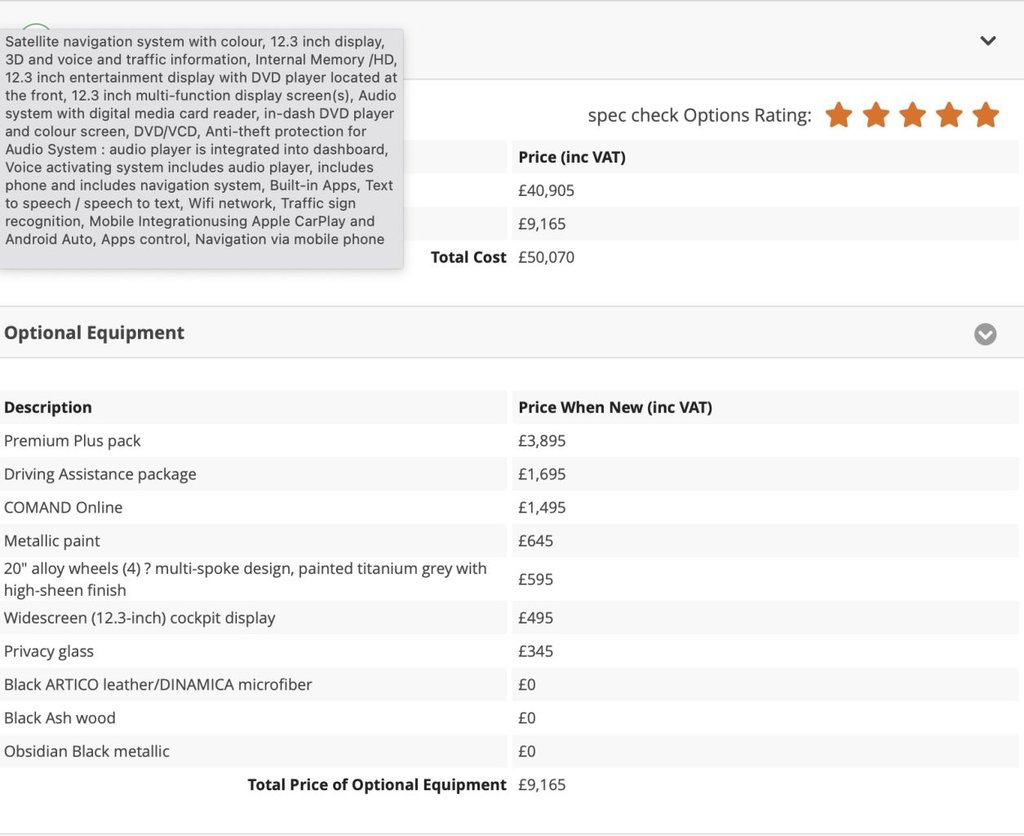Expand the top section chevron arrow
The image size is (1024, 836).
tap(988, 41)
